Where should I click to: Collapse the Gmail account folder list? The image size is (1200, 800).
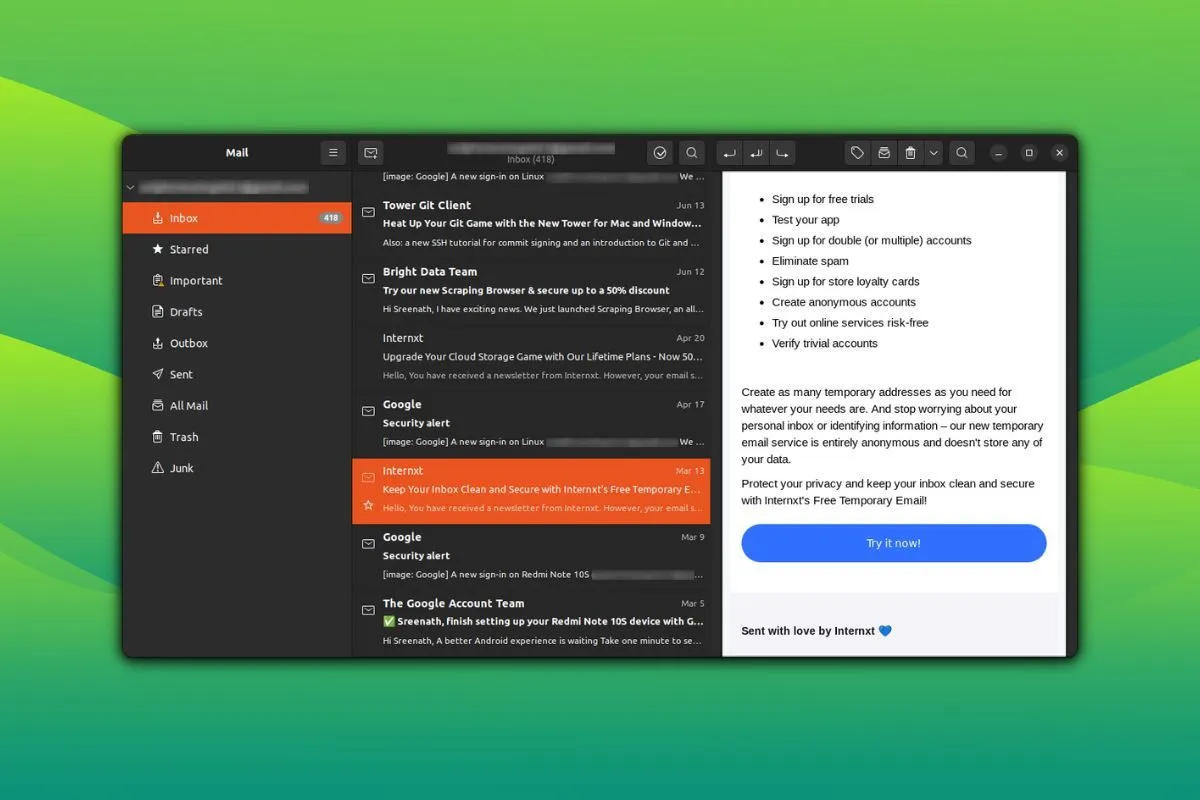click(x=130, y=187)
